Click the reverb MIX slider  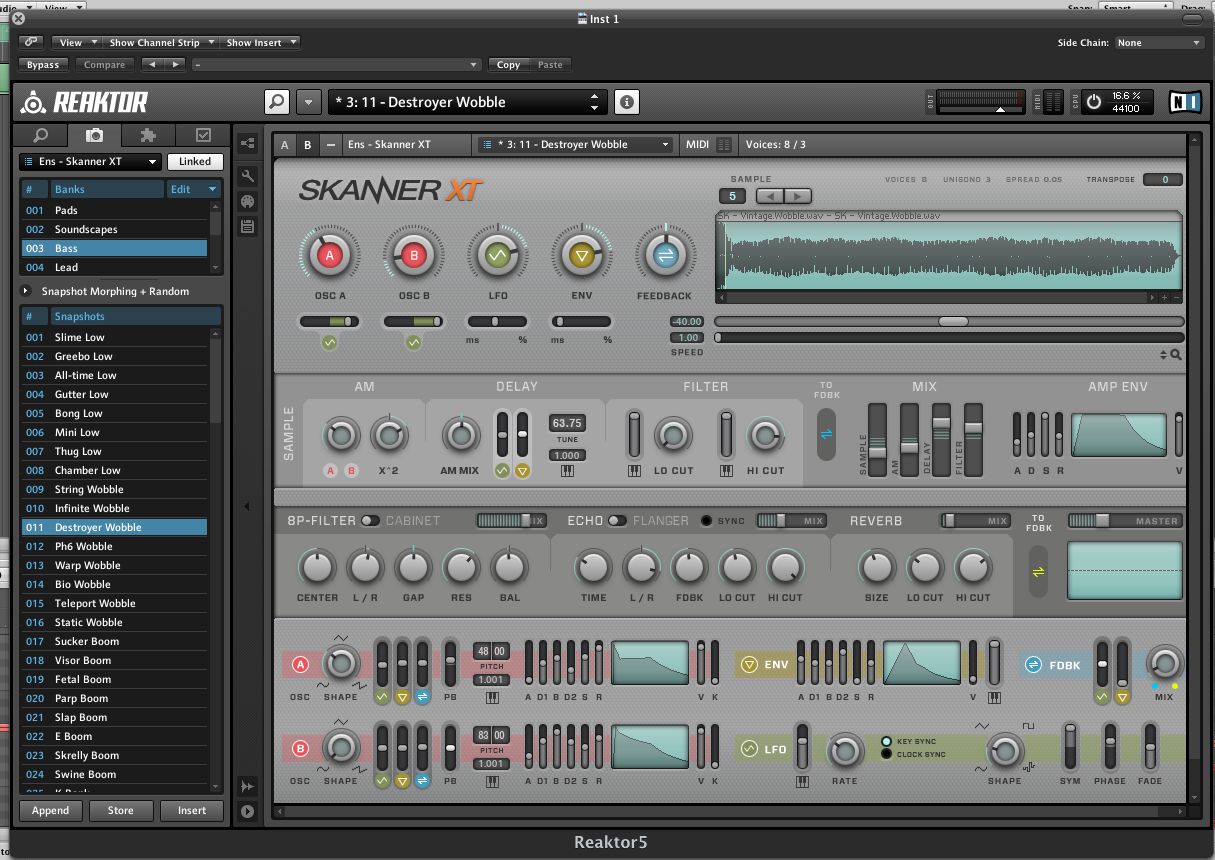coord(975,521)
